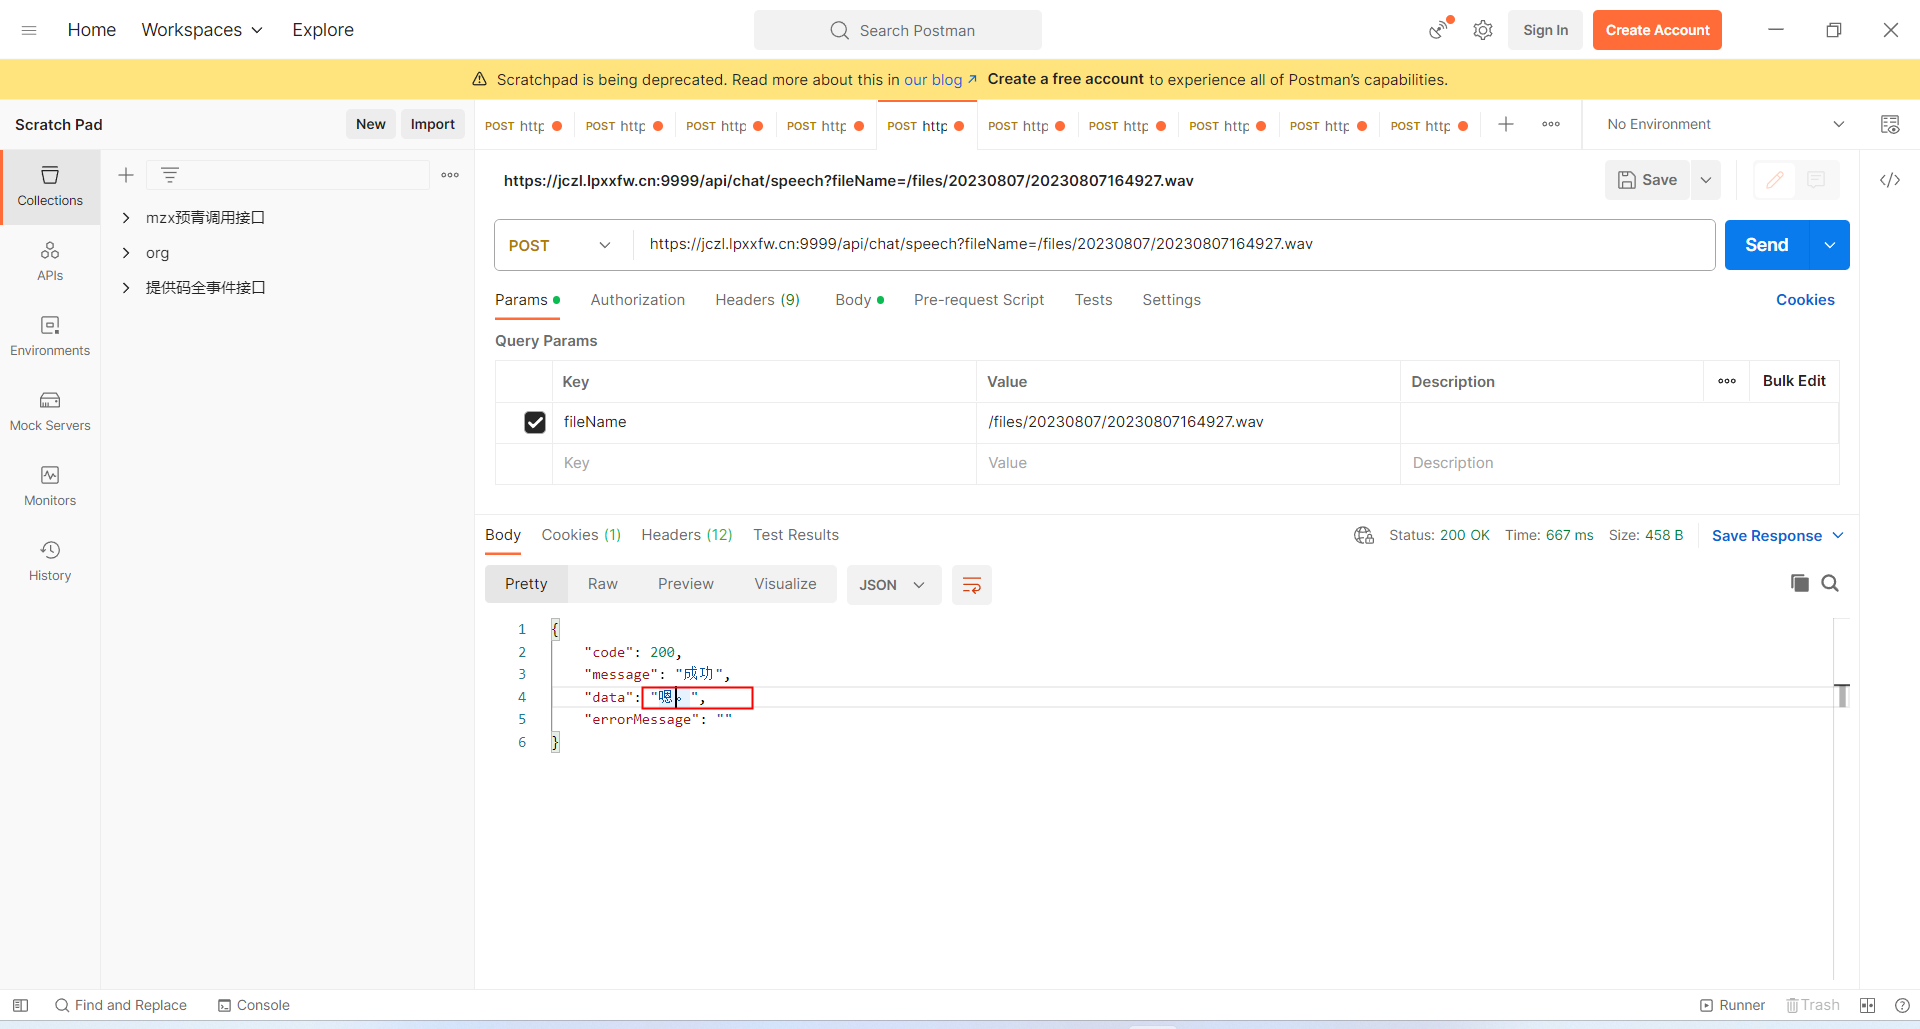
Task: Open the History sidebar panel
Action: (50, 561)
